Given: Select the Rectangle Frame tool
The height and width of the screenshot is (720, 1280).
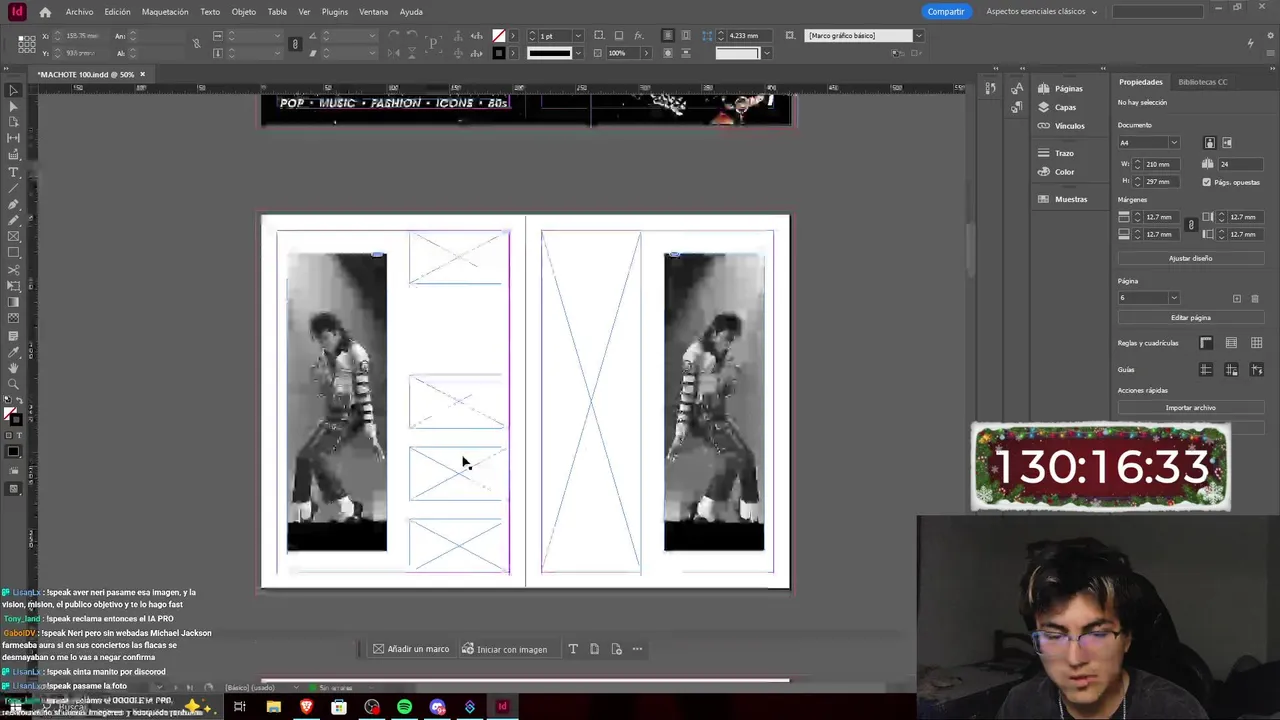Looking at the screenshot, I should 13,237.
